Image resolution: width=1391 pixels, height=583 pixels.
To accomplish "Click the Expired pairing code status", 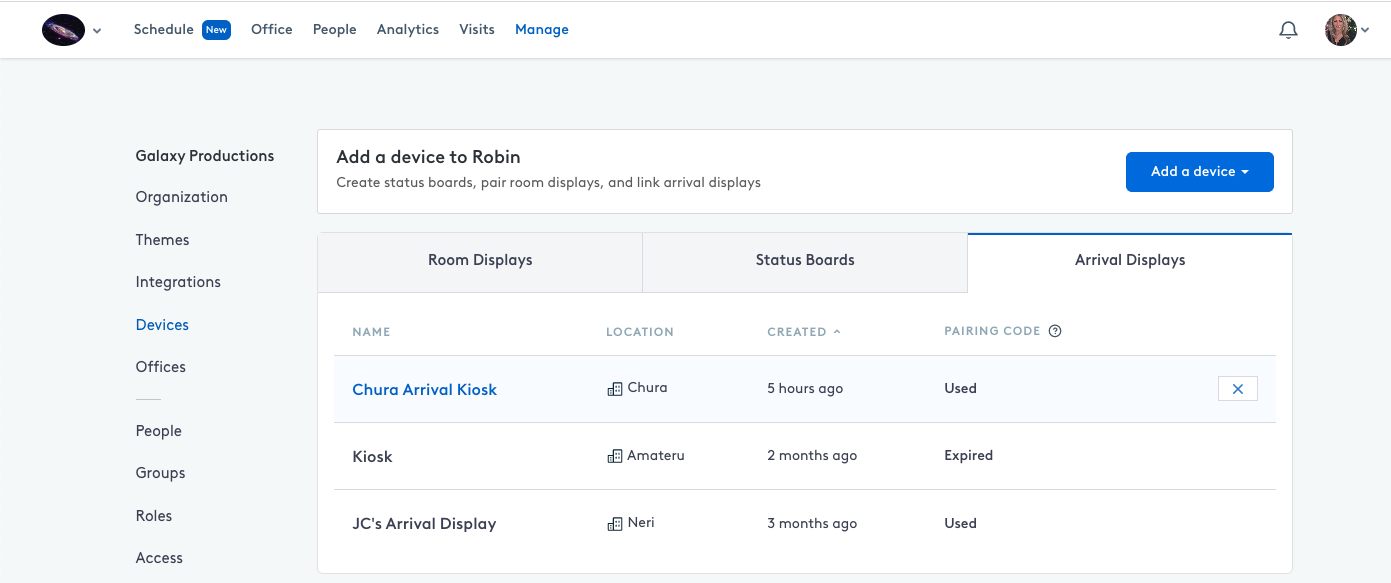I will click(969, 456).
